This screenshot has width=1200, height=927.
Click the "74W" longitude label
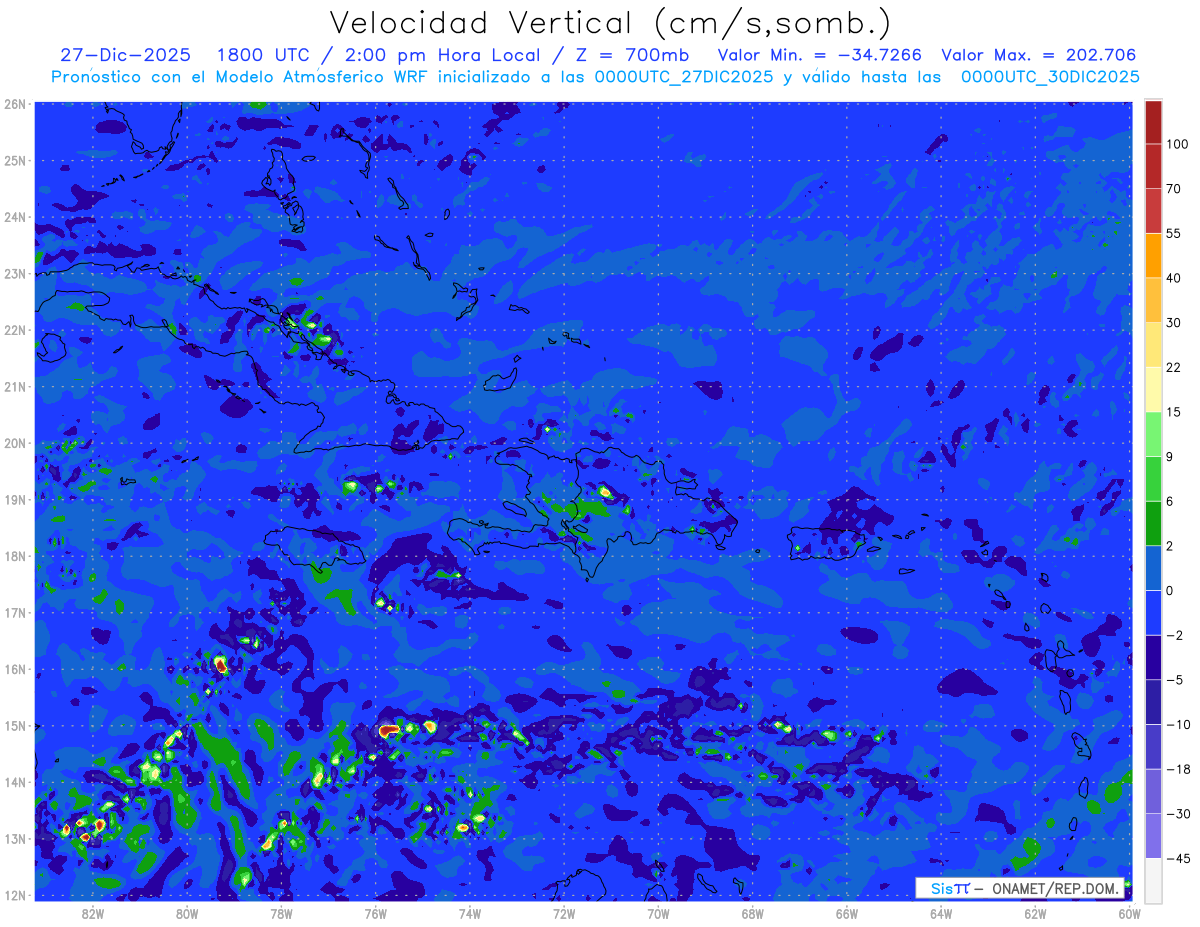469,913
